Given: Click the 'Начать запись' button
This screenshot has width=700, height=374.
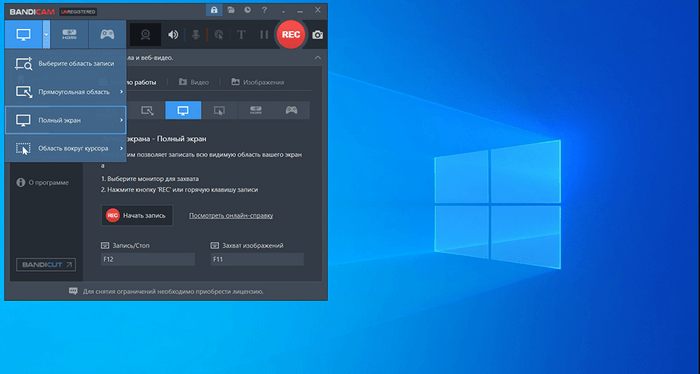Looking at the screenshot, I should (x=137, y=216).
